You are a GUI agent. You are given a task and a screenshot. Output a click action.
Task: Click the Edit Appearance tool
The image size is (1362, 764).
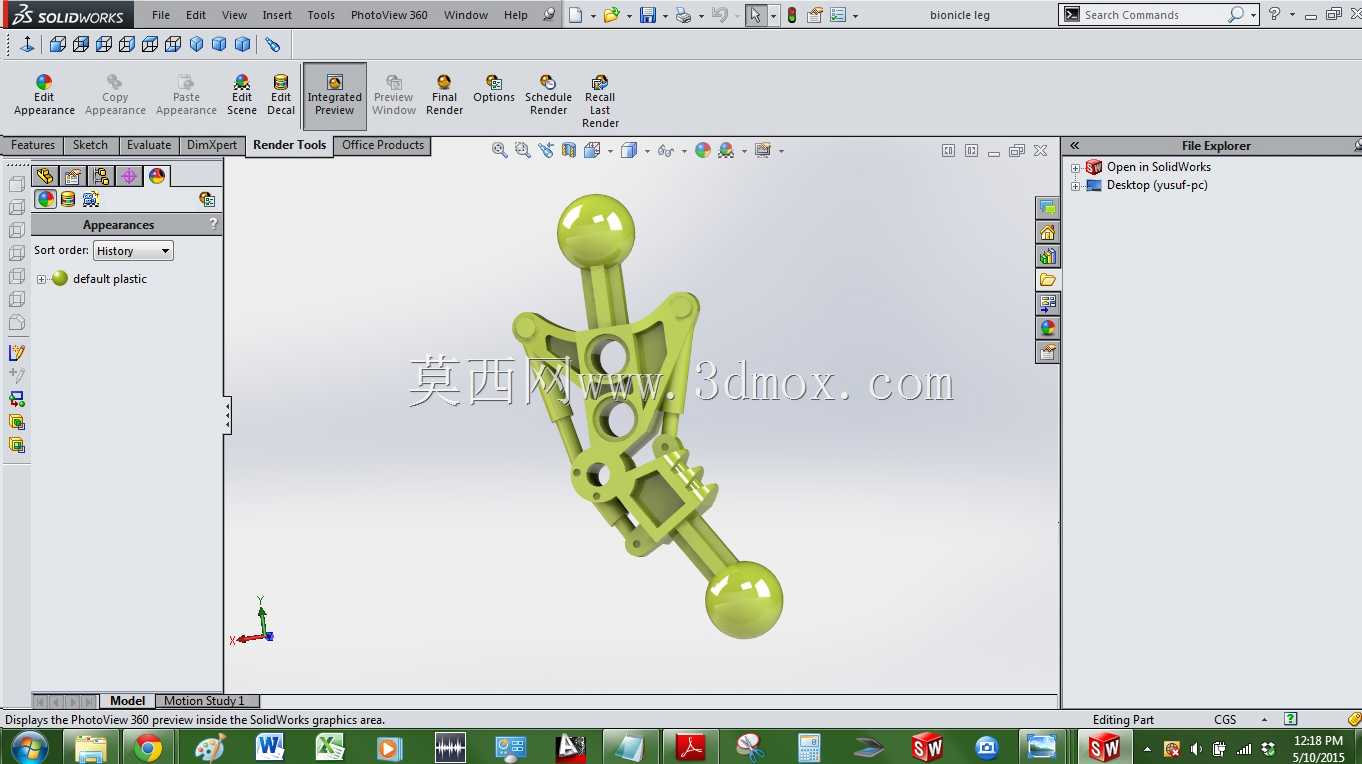(44, 96)
